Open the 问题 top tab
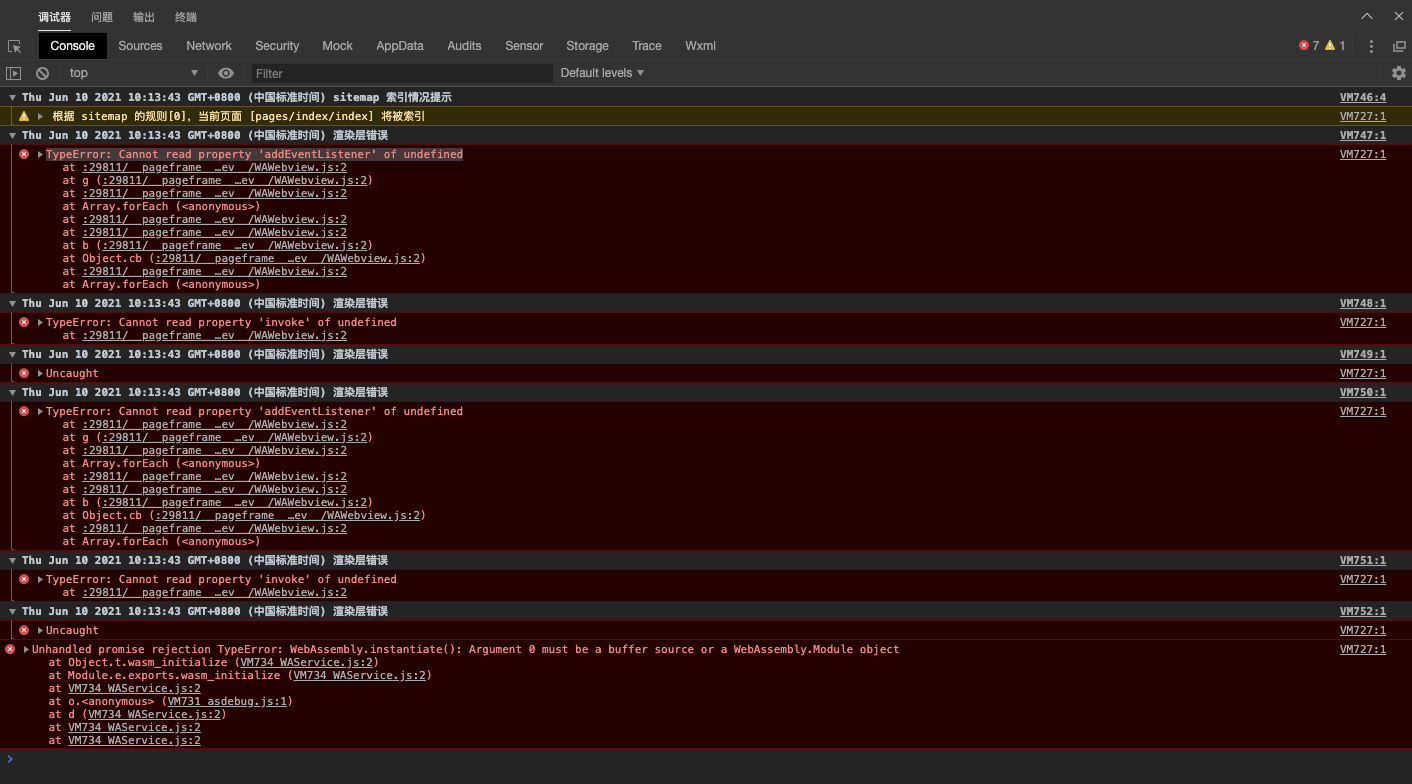 pos(102,17)
